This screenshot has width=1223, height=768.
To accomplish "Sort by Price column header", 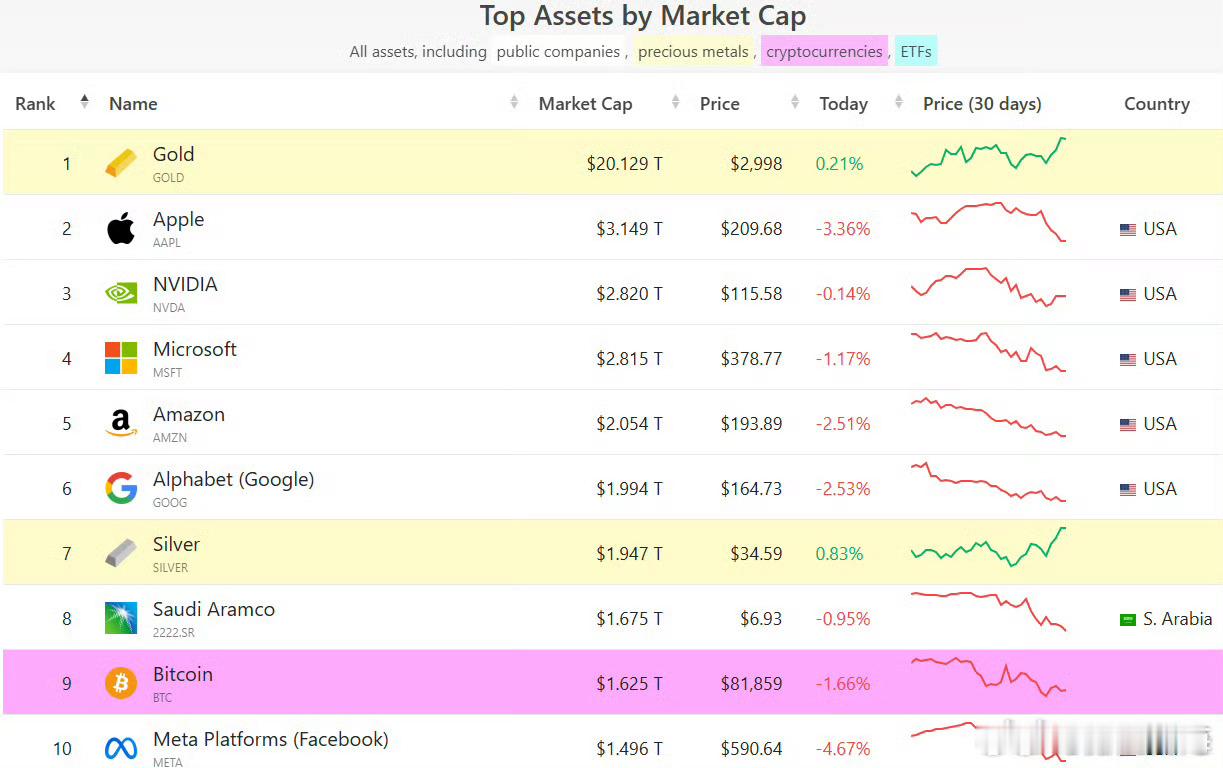I will (x=720, y=103).
